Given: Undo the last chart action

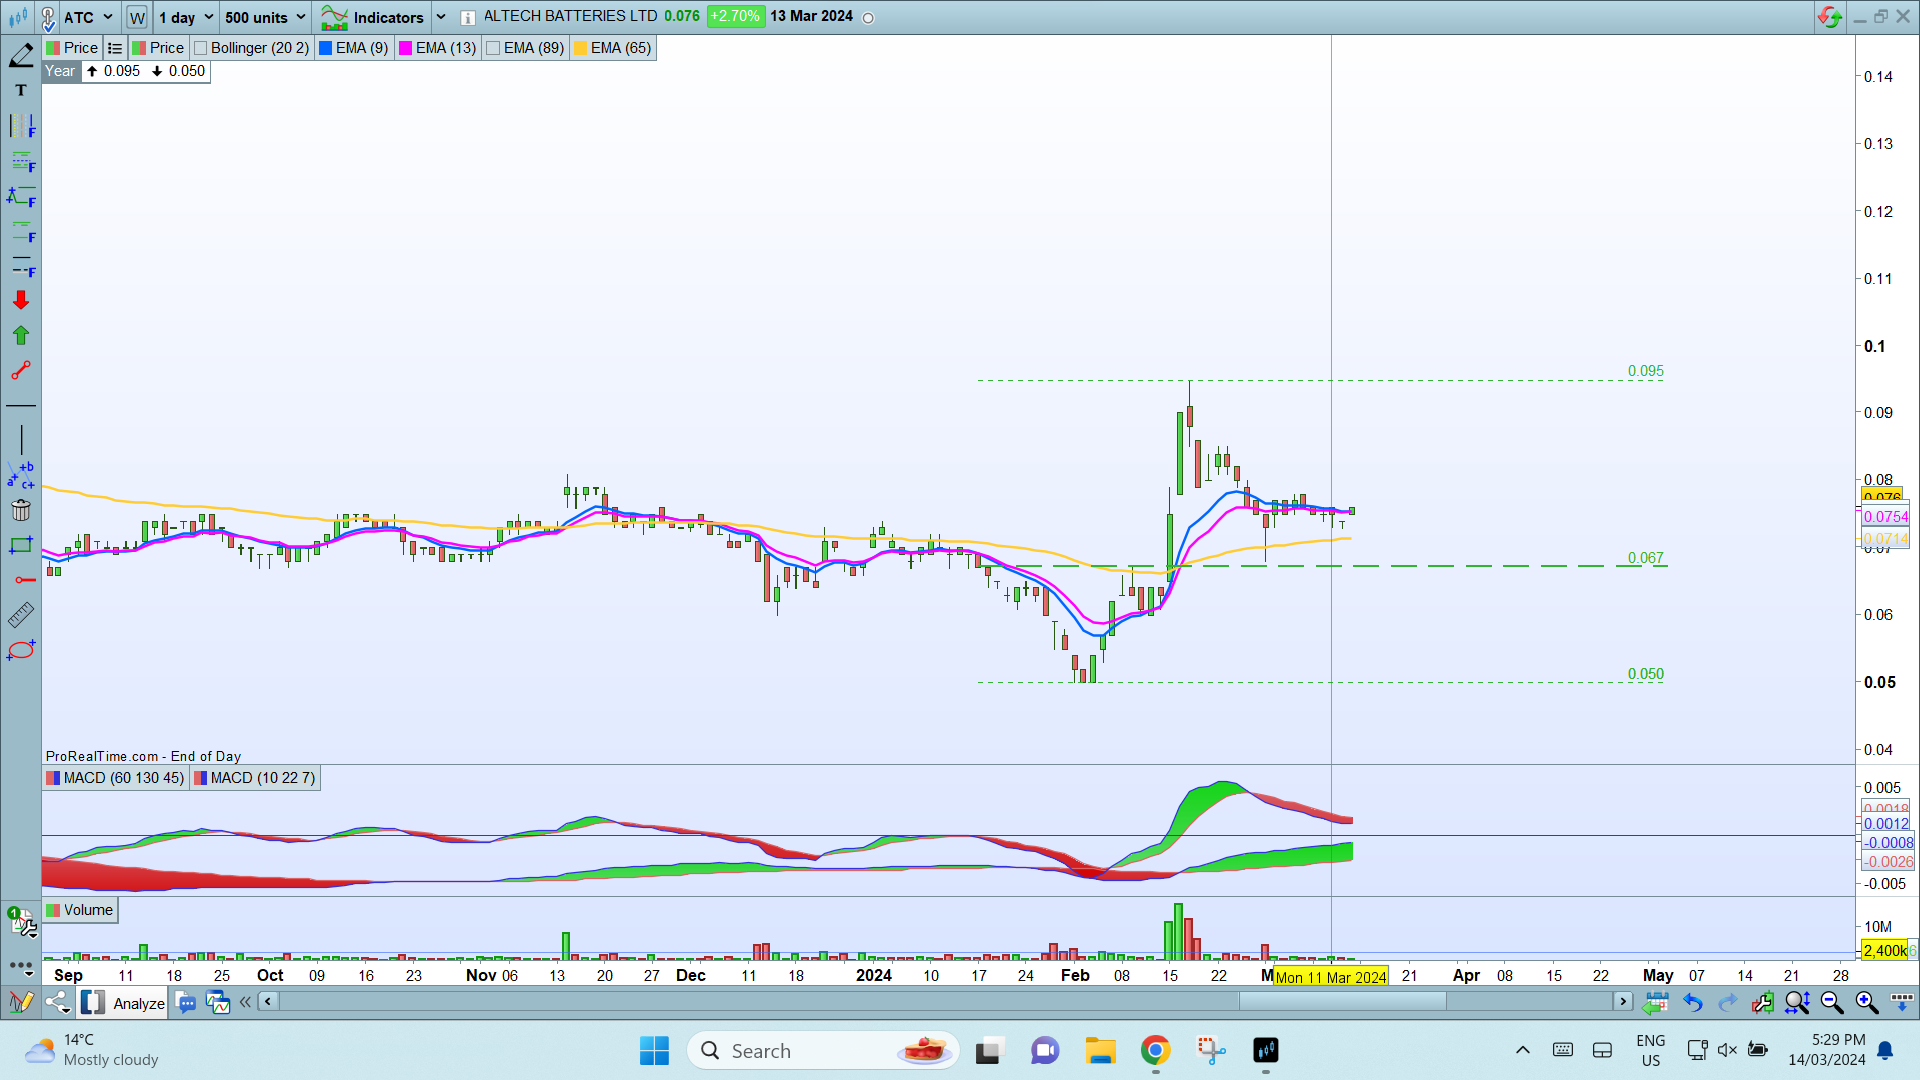Looking at the screenshot, I should [1692, 1002].
